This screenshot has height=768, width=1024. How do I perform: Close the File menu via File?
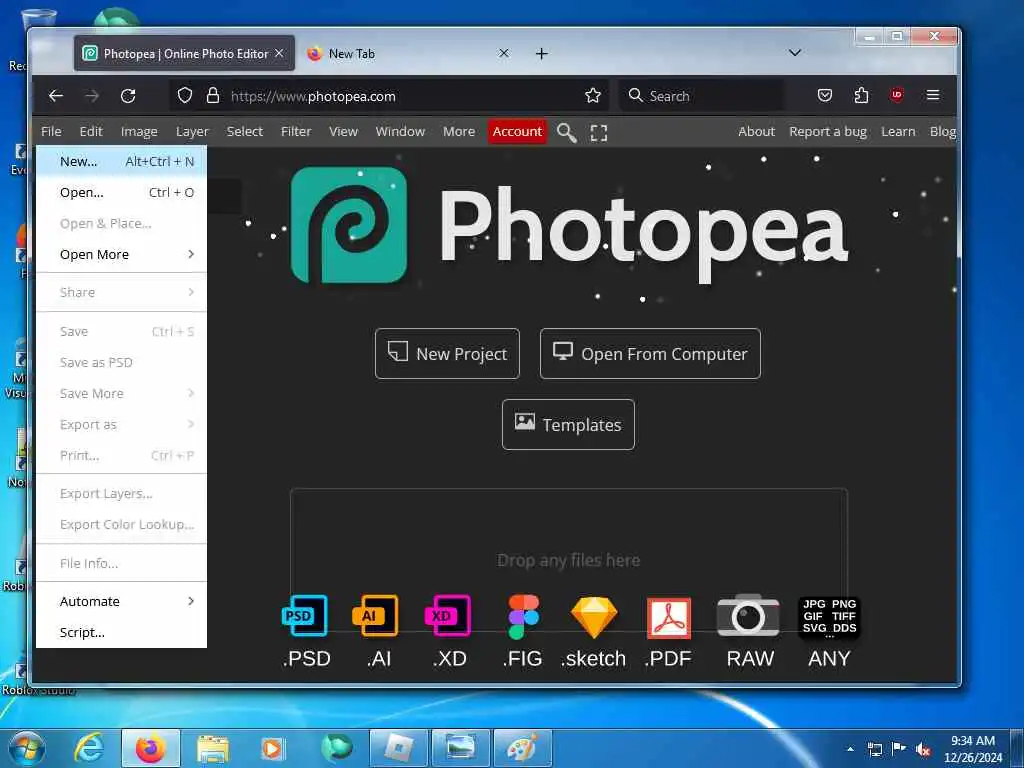[x=51, y=131]
